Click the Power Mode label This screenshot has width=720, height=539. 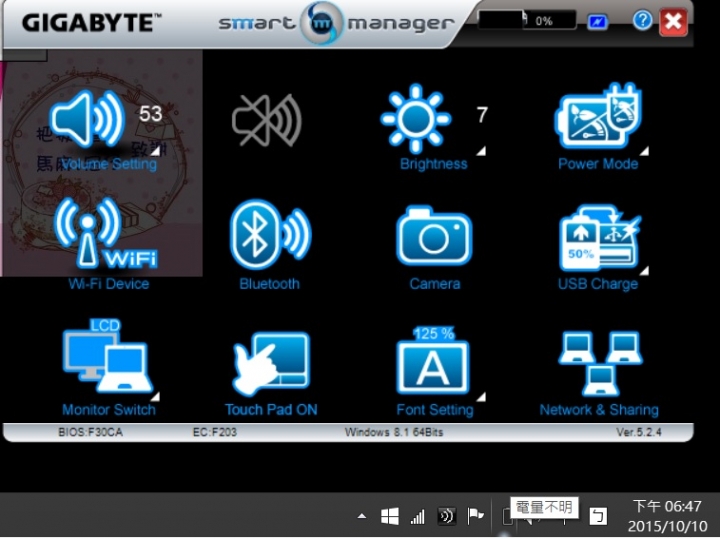tap(598, 164)
